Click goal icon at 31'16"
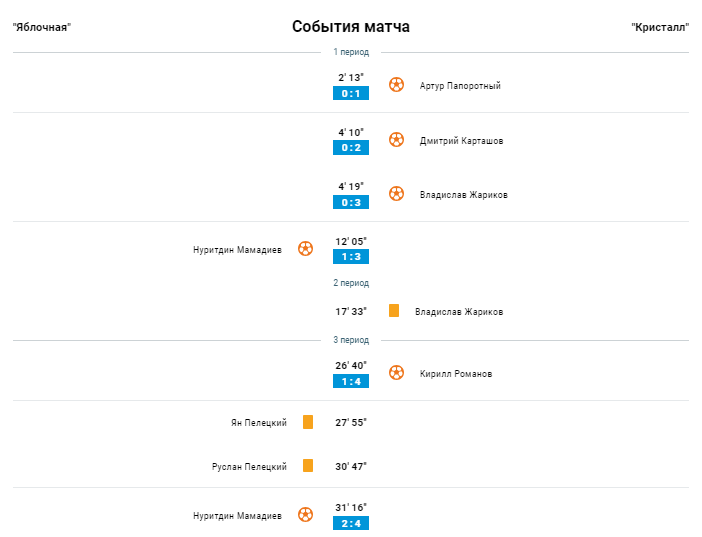702x537 pixels. [x=305, y=515]
